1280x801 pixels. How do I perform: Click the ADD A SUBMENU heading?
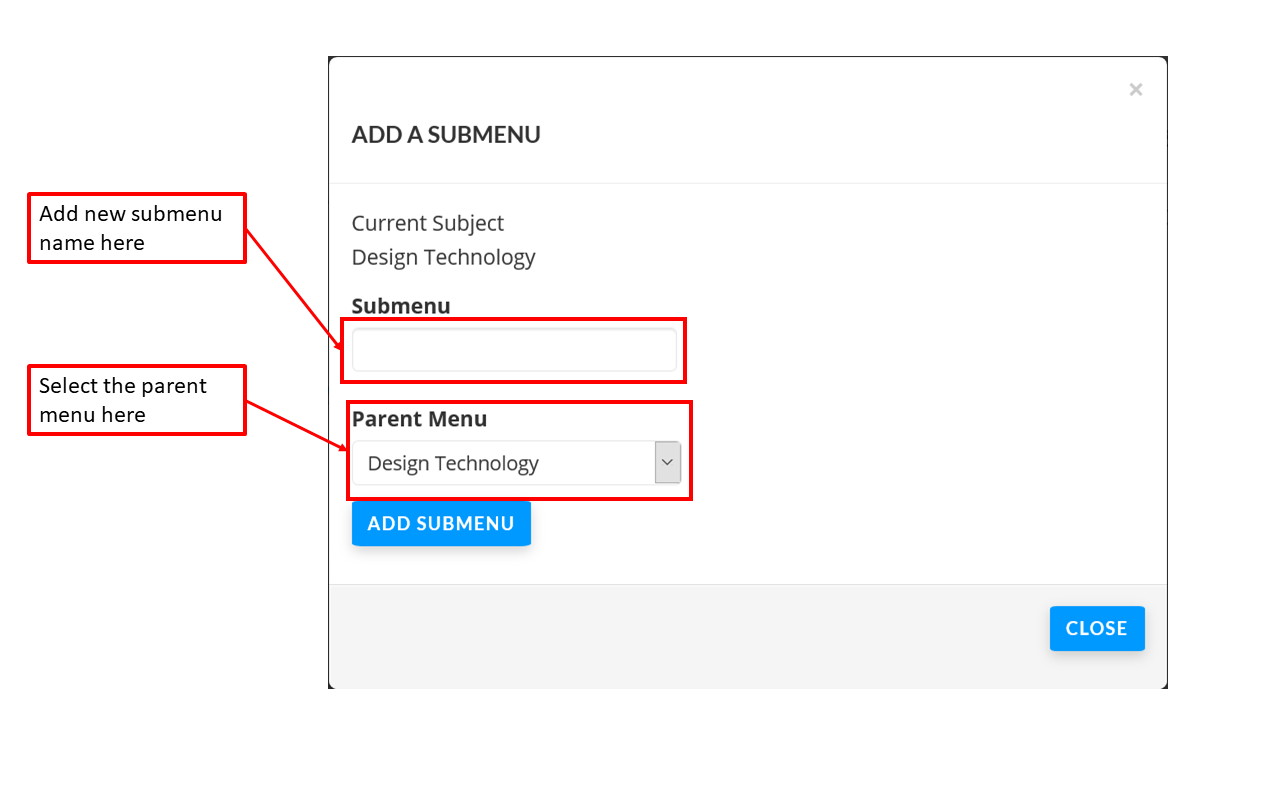coord(446,135)
